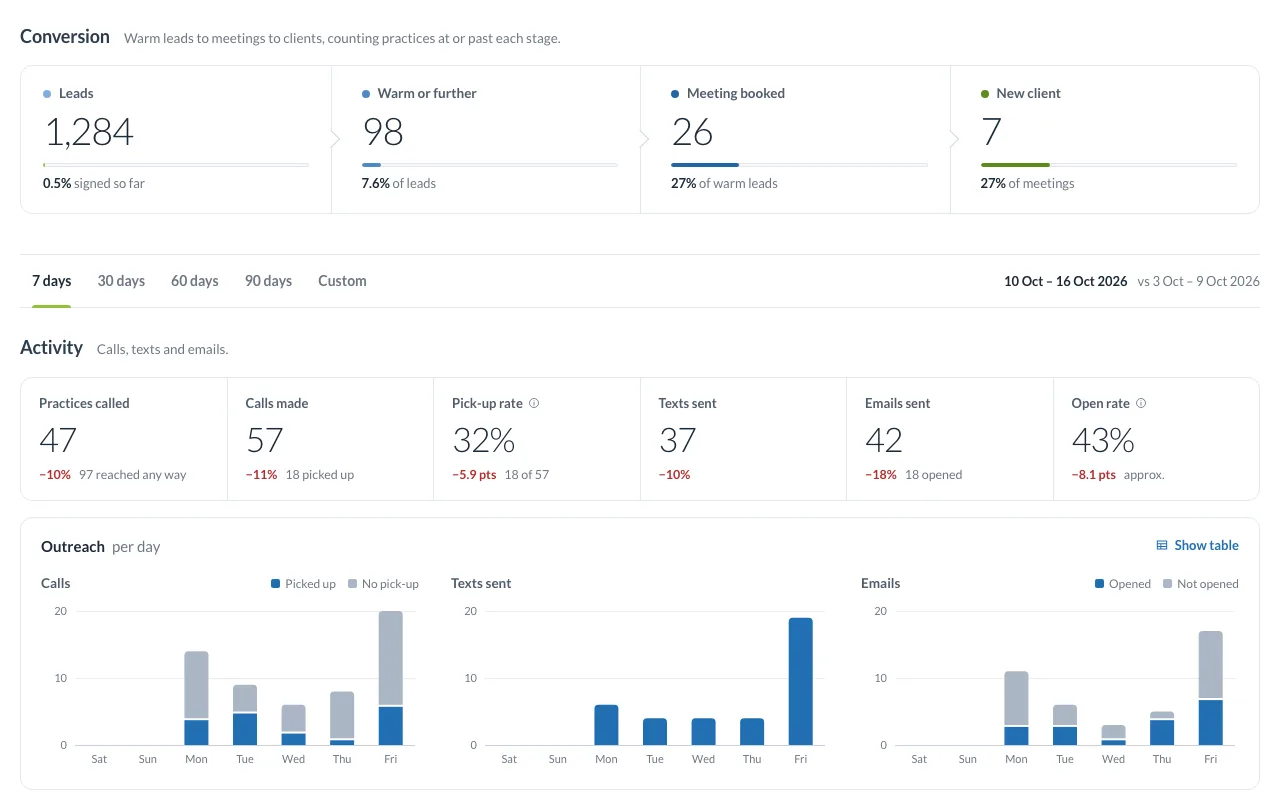Click the Warm or further progress bar
1280x810 pixels.
(x=489, y=165)
